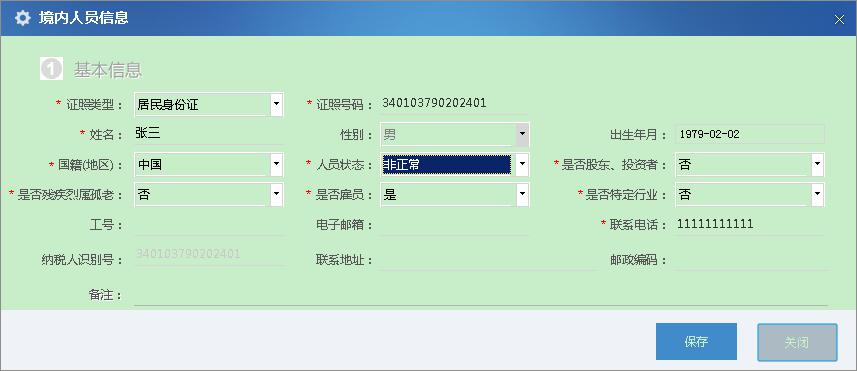Click the 备注 text field
857x371 pixels.
click(480, 295)
